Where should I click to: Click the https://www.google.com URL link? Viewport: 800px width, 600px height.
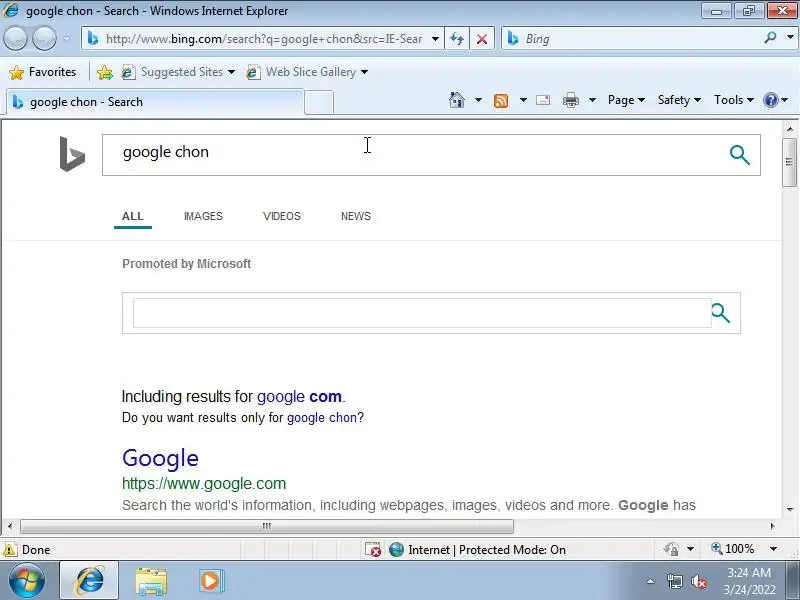(204, 483)
